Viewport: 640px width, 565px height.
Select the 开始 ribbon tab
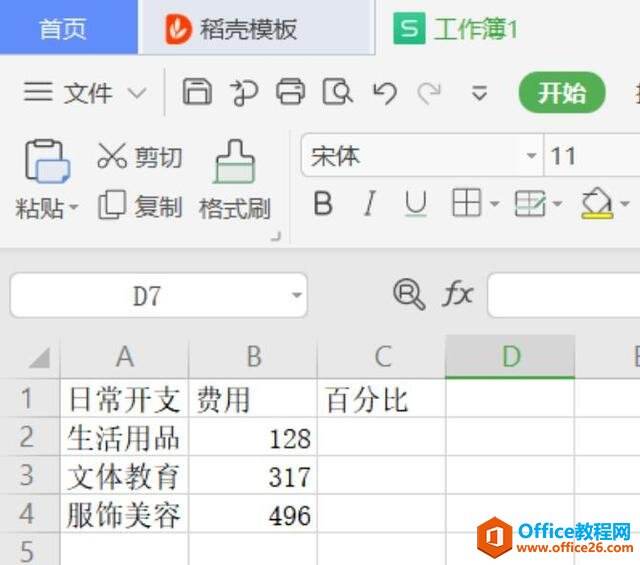coord(562,93)
